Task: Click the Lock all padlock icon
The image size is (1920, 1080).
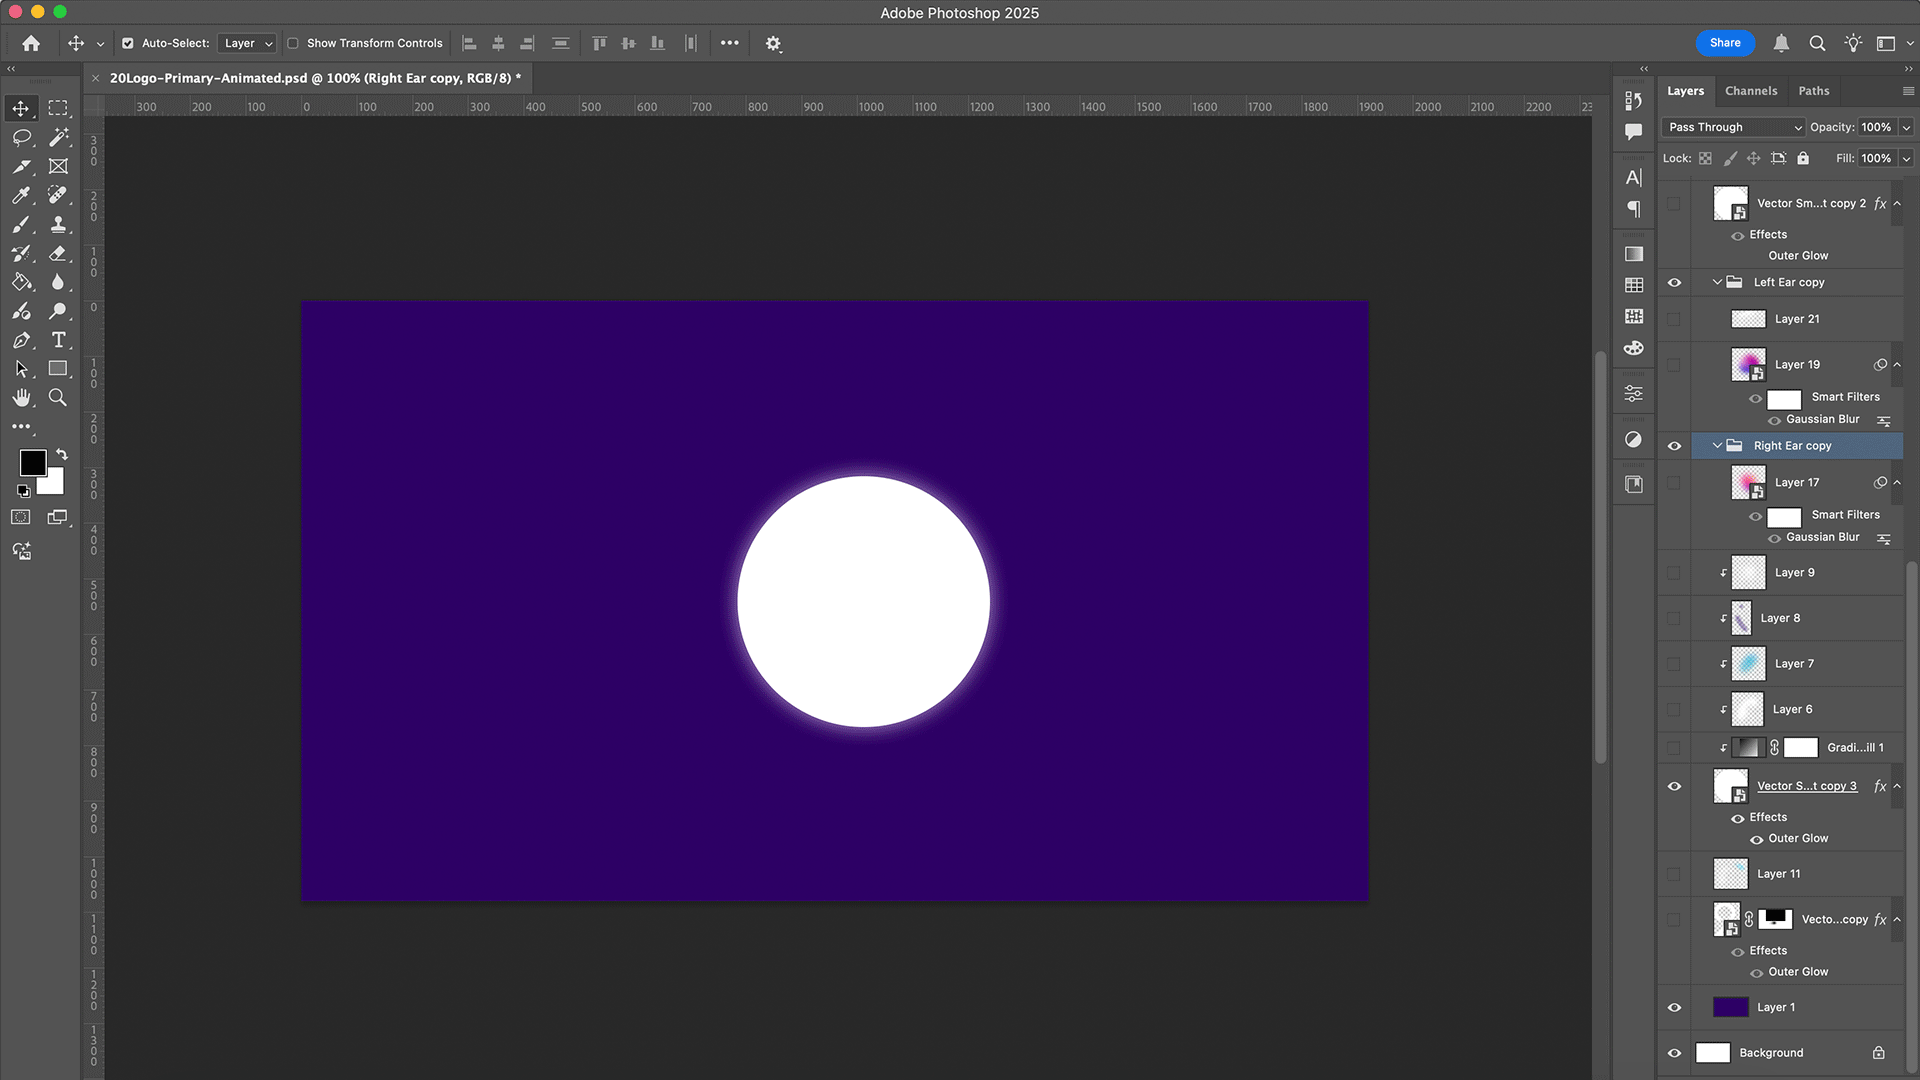Action: 1803,158
